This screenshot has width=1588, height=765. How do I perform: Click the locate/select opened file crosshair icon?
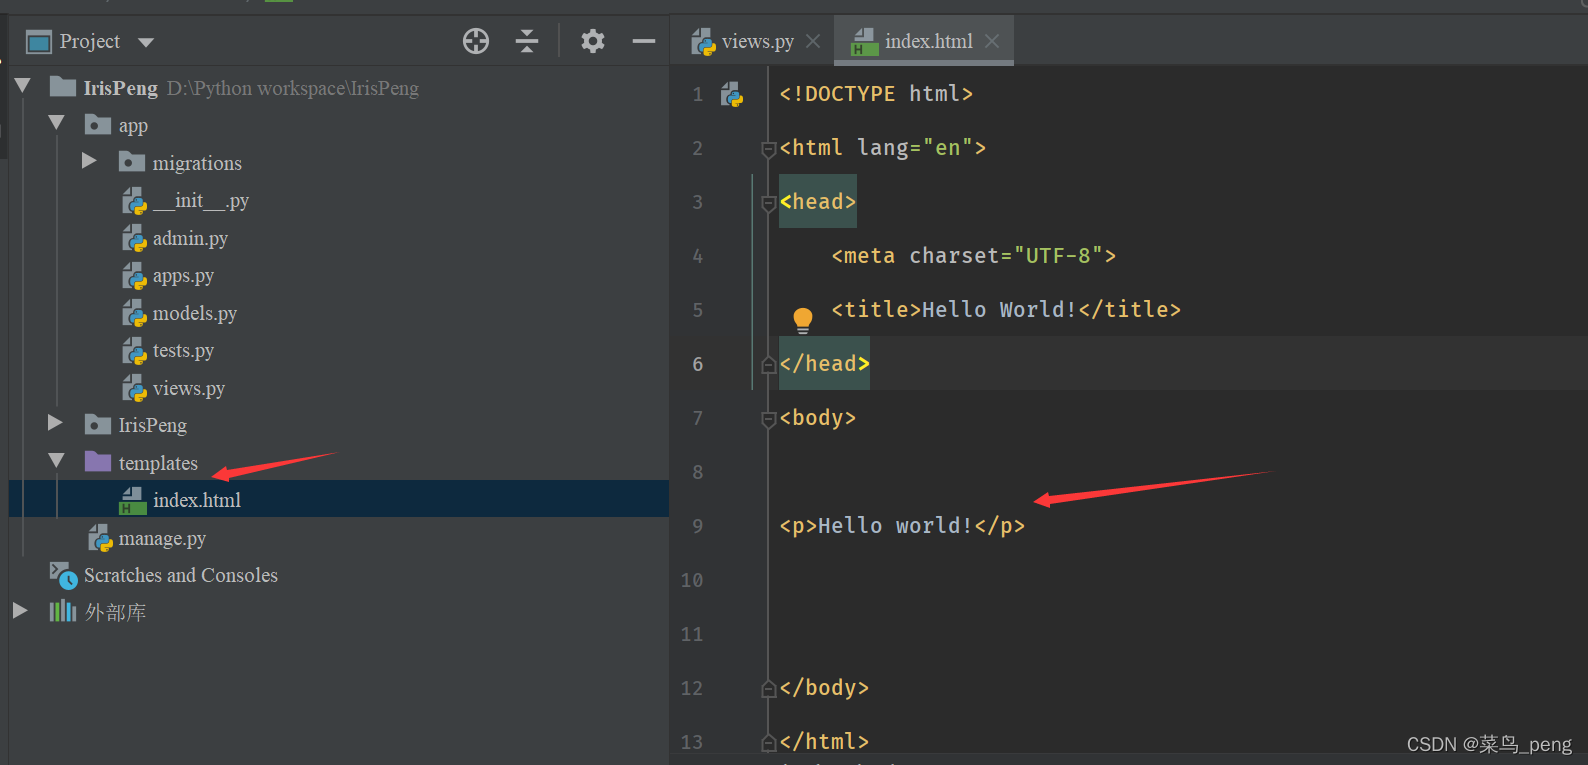click(x=476, y=41)
